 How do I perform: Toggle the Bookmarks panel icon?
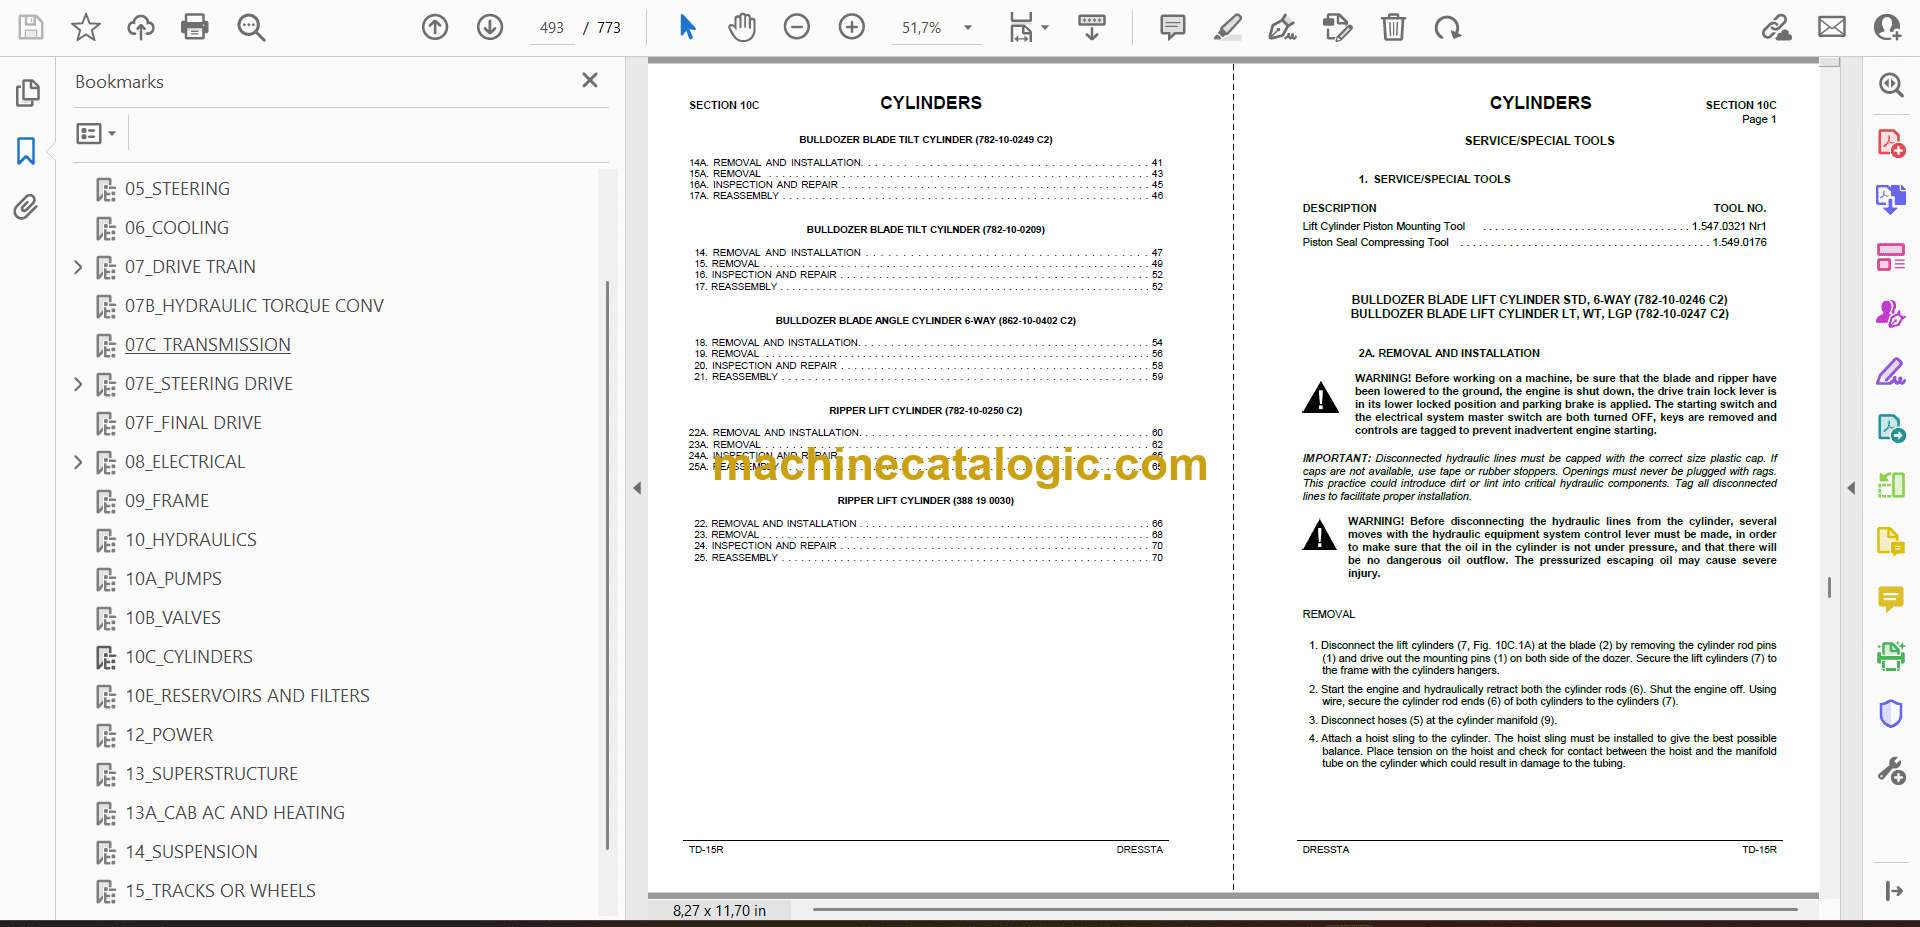[27, 151]
